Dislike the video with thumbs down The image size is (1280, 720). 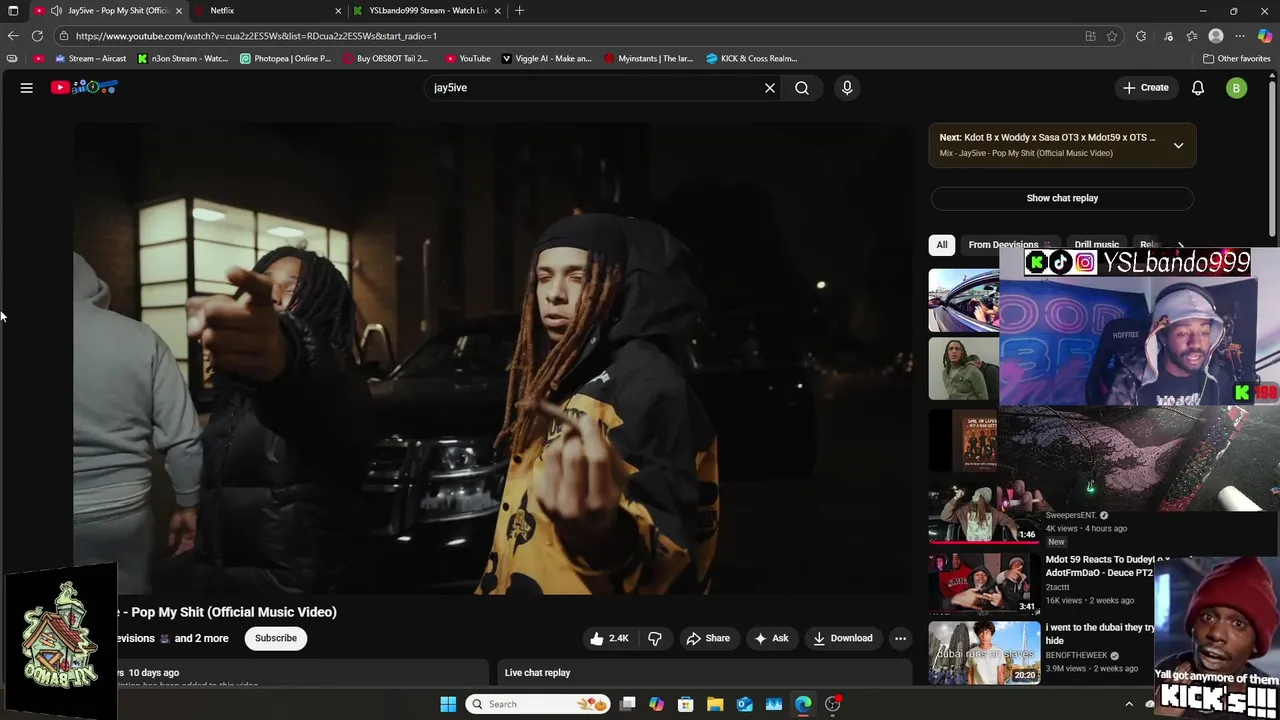pos(655,638)
